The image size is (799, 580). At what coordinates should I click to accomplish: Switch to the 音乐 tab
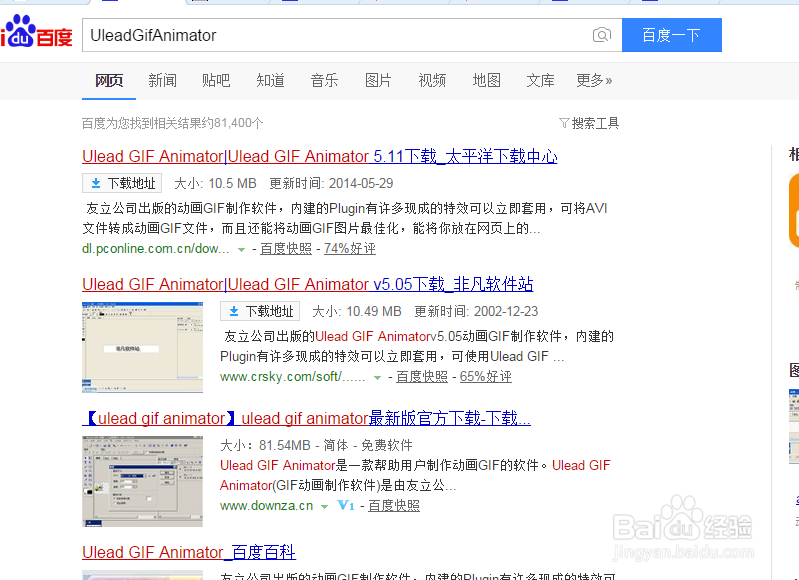[324, 80]
